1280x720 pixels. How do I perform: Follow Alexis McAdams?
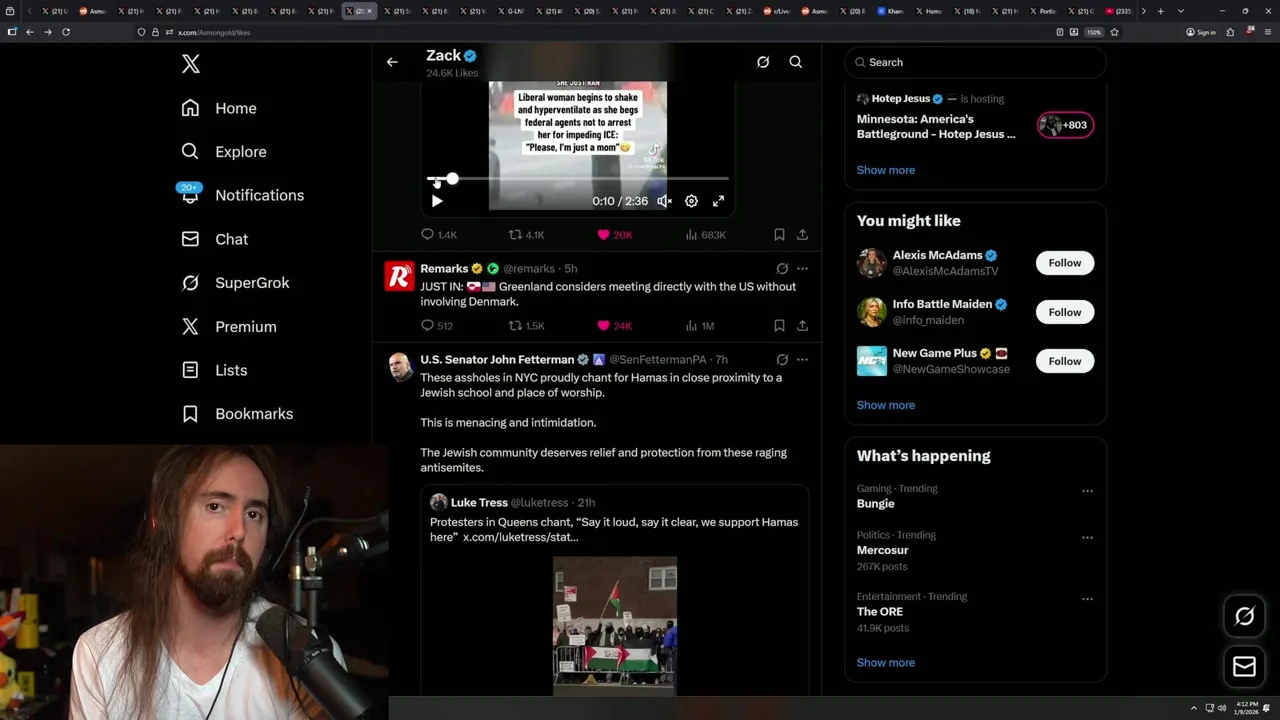tap(1065, 263)
